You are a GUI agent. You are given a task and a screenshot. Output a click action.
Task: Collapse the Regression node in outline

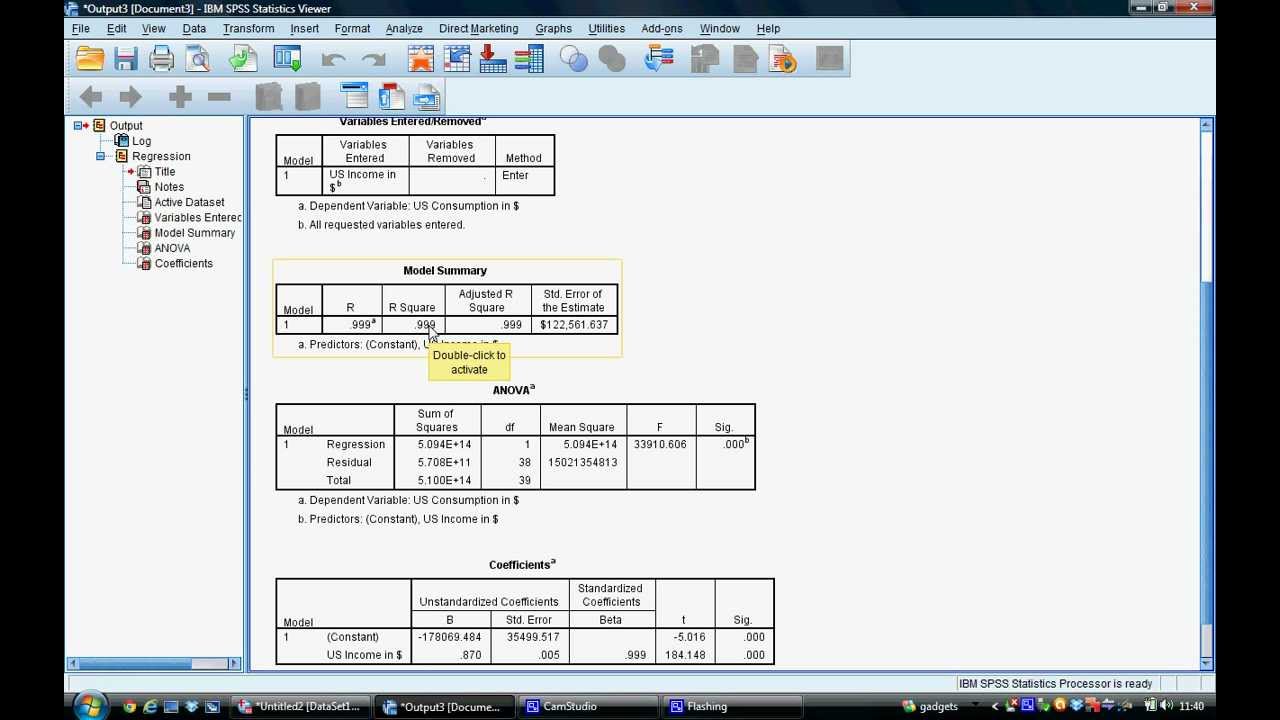101,156
